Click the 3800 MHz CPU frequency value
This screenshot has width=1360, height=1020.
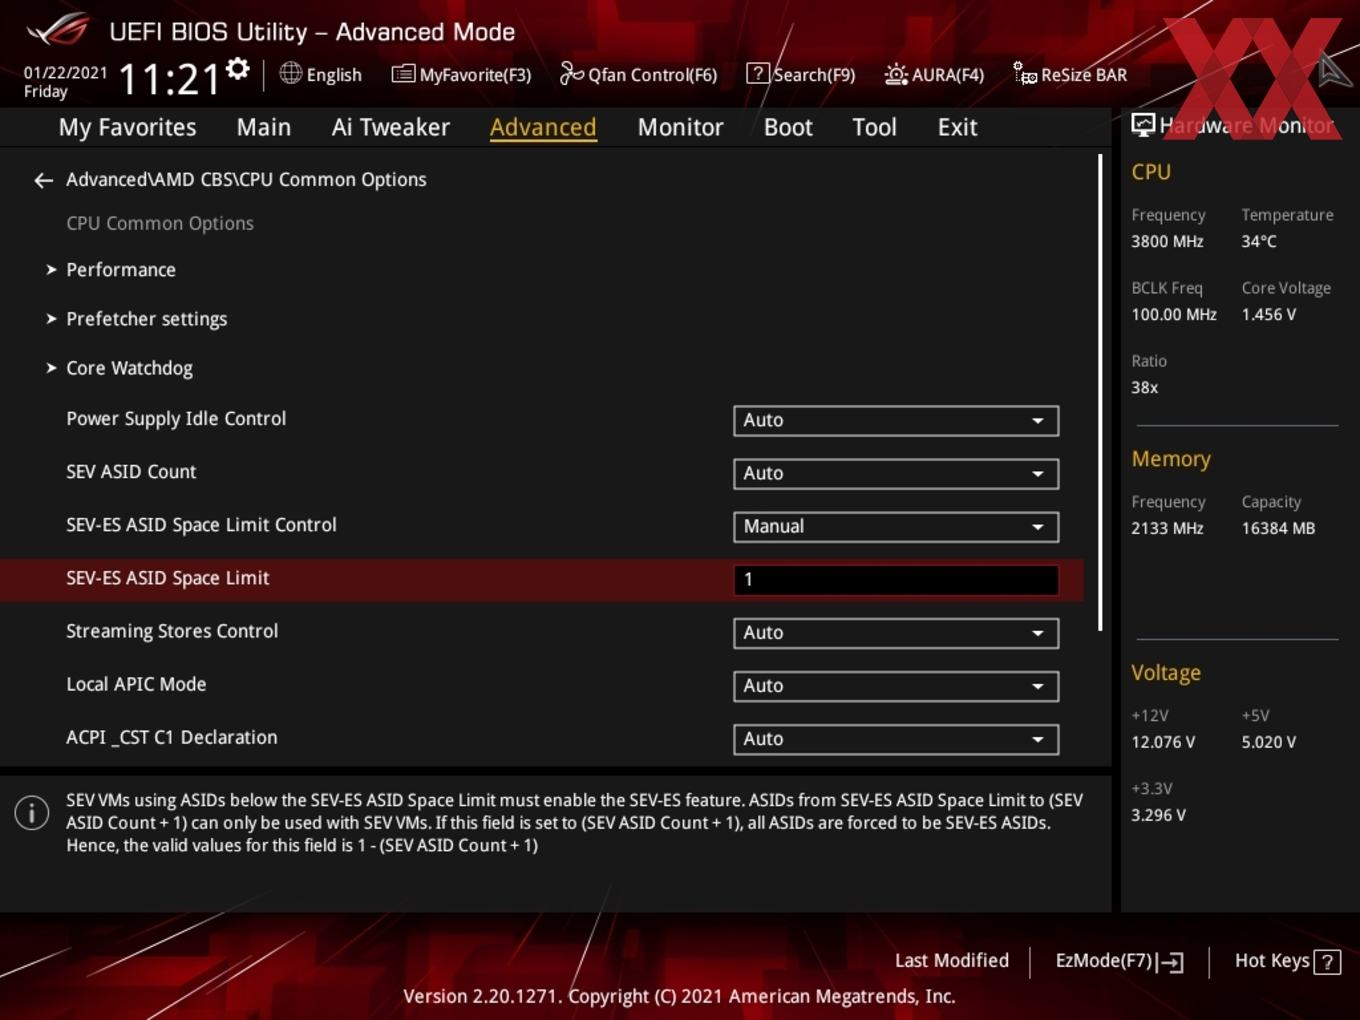(x=1167, y=242)
